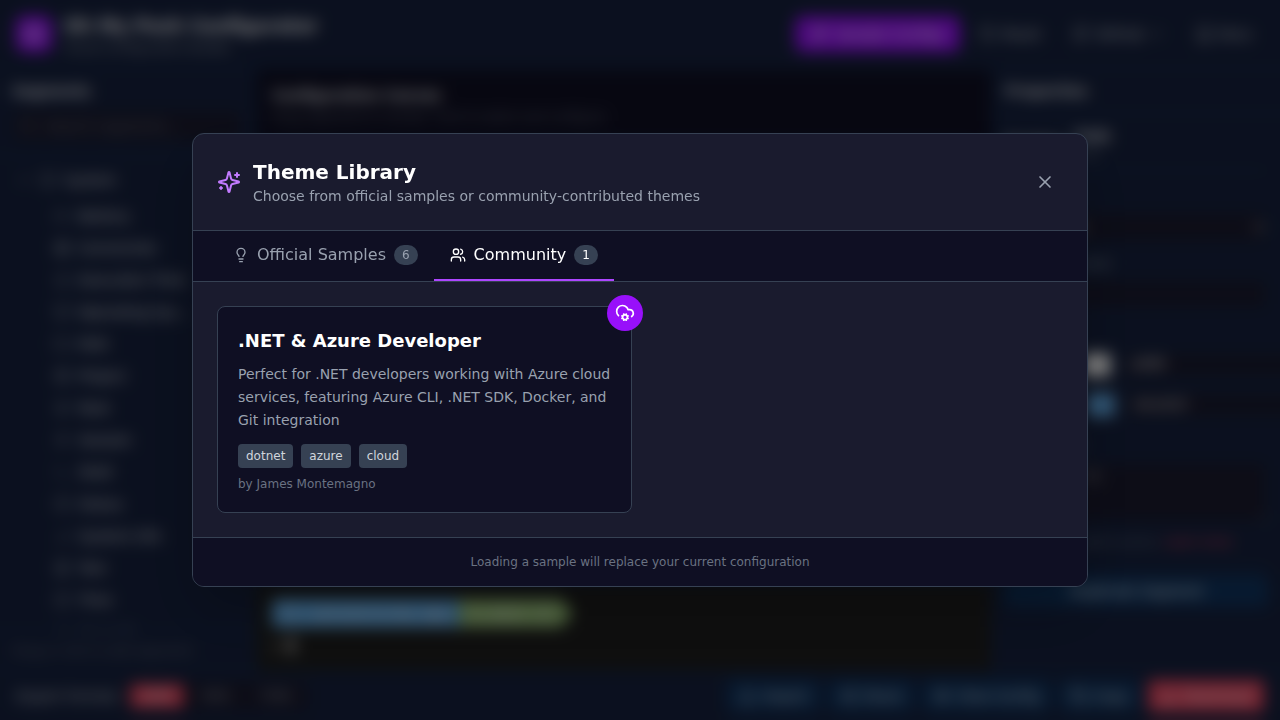Click the dotnet tag

(x=265, y=456)
